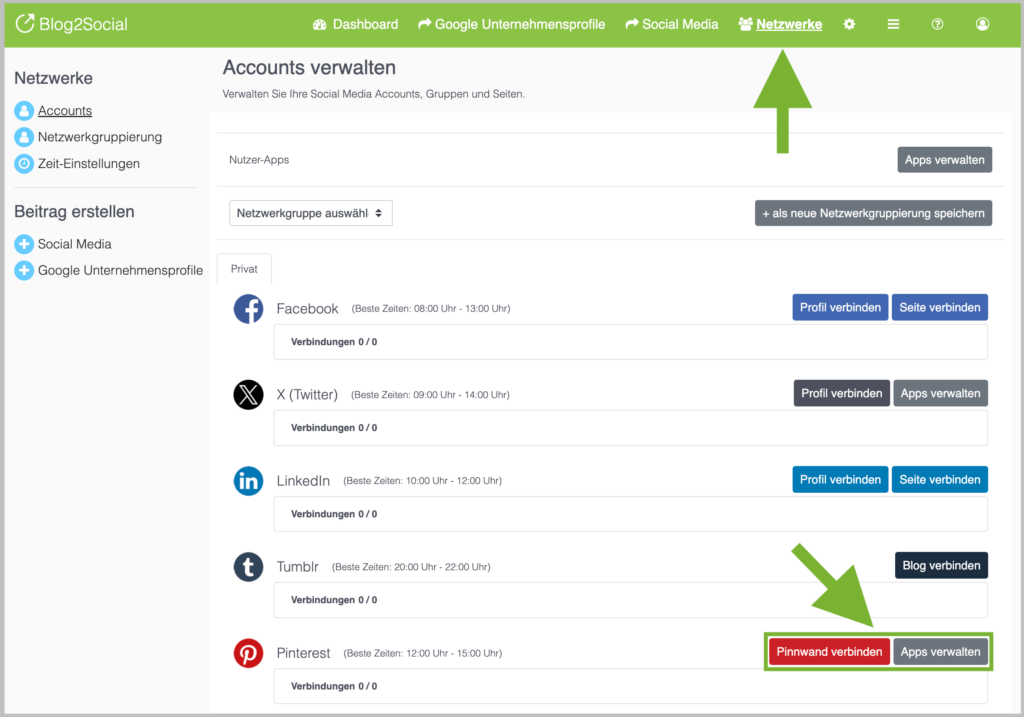Click the Accounts verwalten heading
The height and width of the screenshot is (717, 1024).
click(309, 68)
